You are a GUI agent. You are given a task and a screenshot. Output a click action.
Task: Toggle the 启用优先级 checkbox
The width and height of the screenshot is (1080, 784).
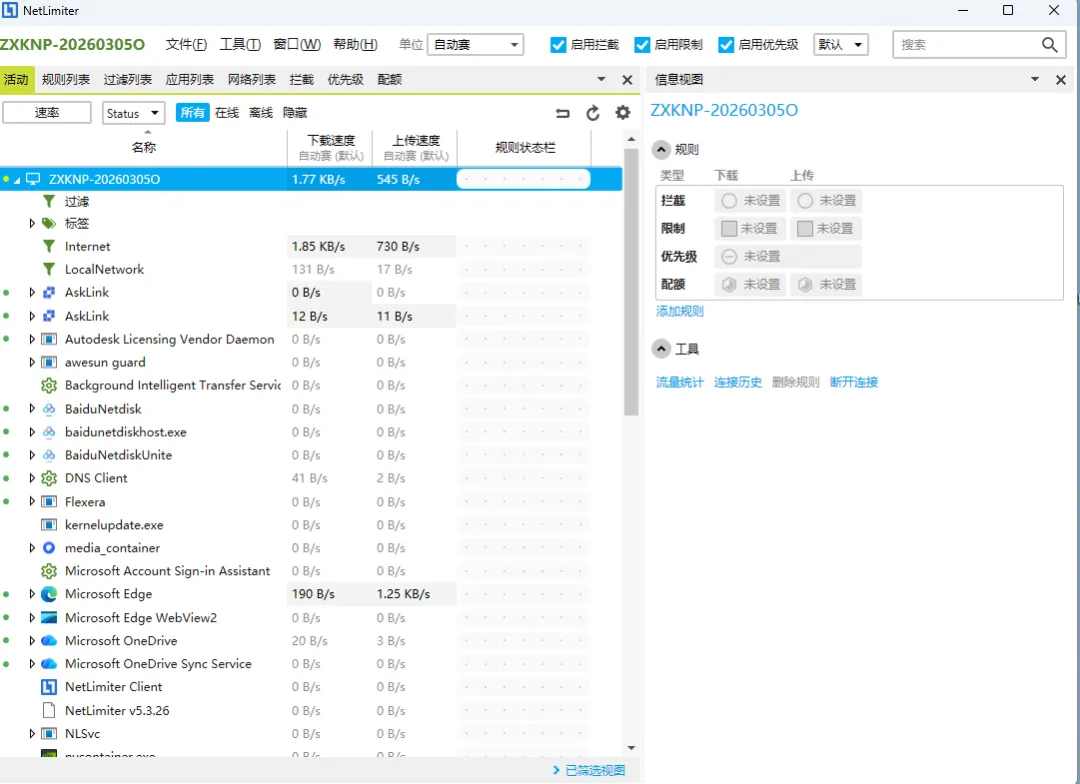[726, 45]
